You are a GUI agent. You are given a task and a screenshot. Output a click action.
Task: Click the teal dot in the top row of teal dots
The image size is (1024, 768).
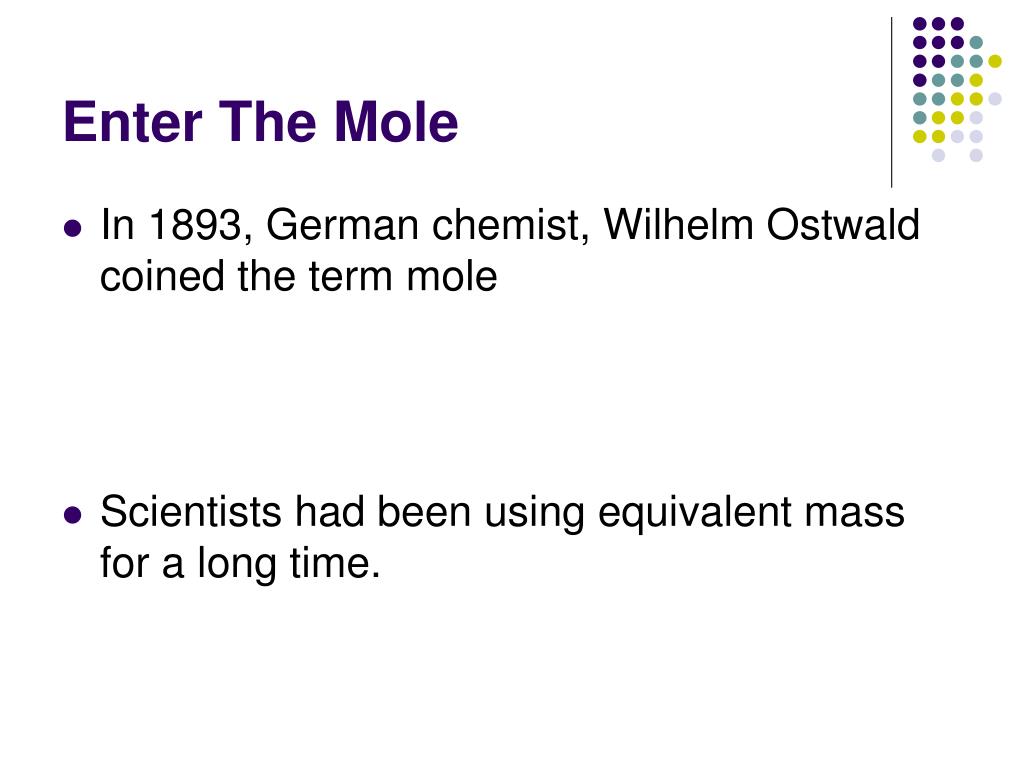pos(976,43)
